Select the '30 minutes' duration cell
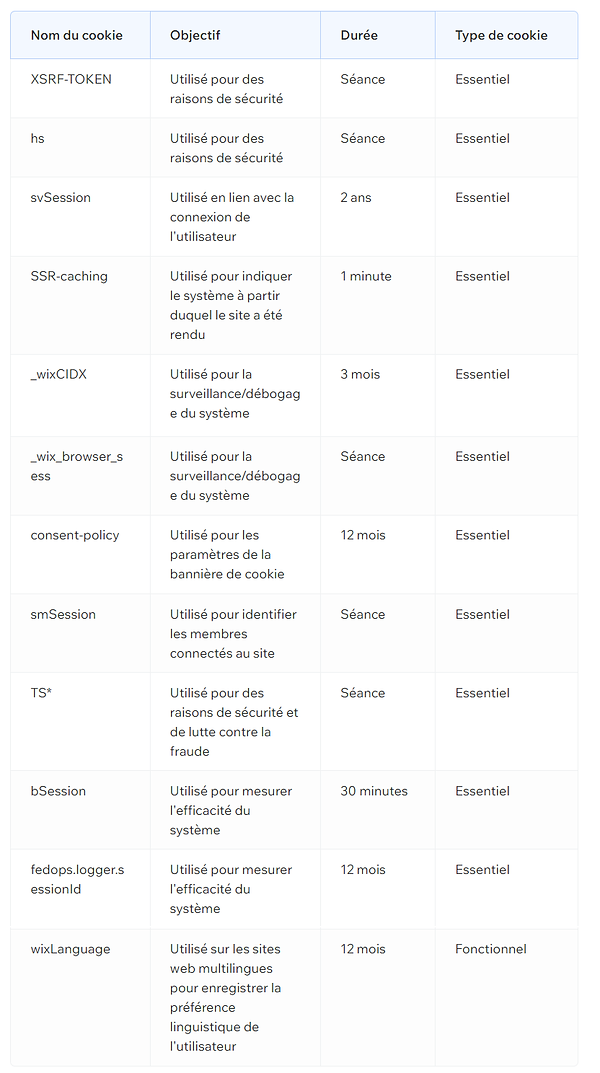 [x=374, y=791]
